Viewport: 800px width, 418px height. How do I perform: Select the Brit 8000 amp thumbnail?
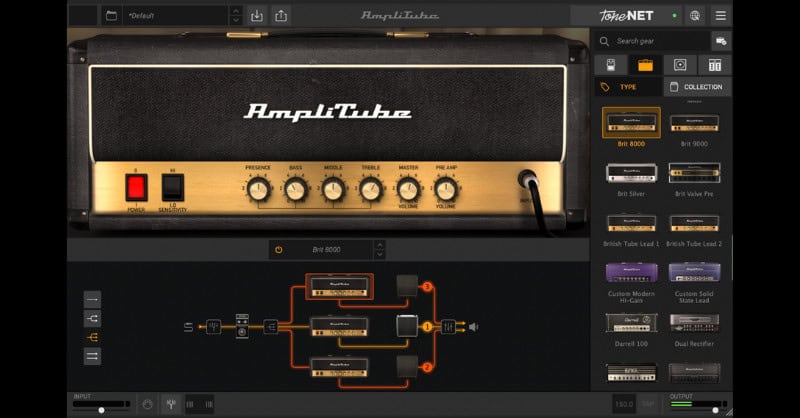point(631,123)
